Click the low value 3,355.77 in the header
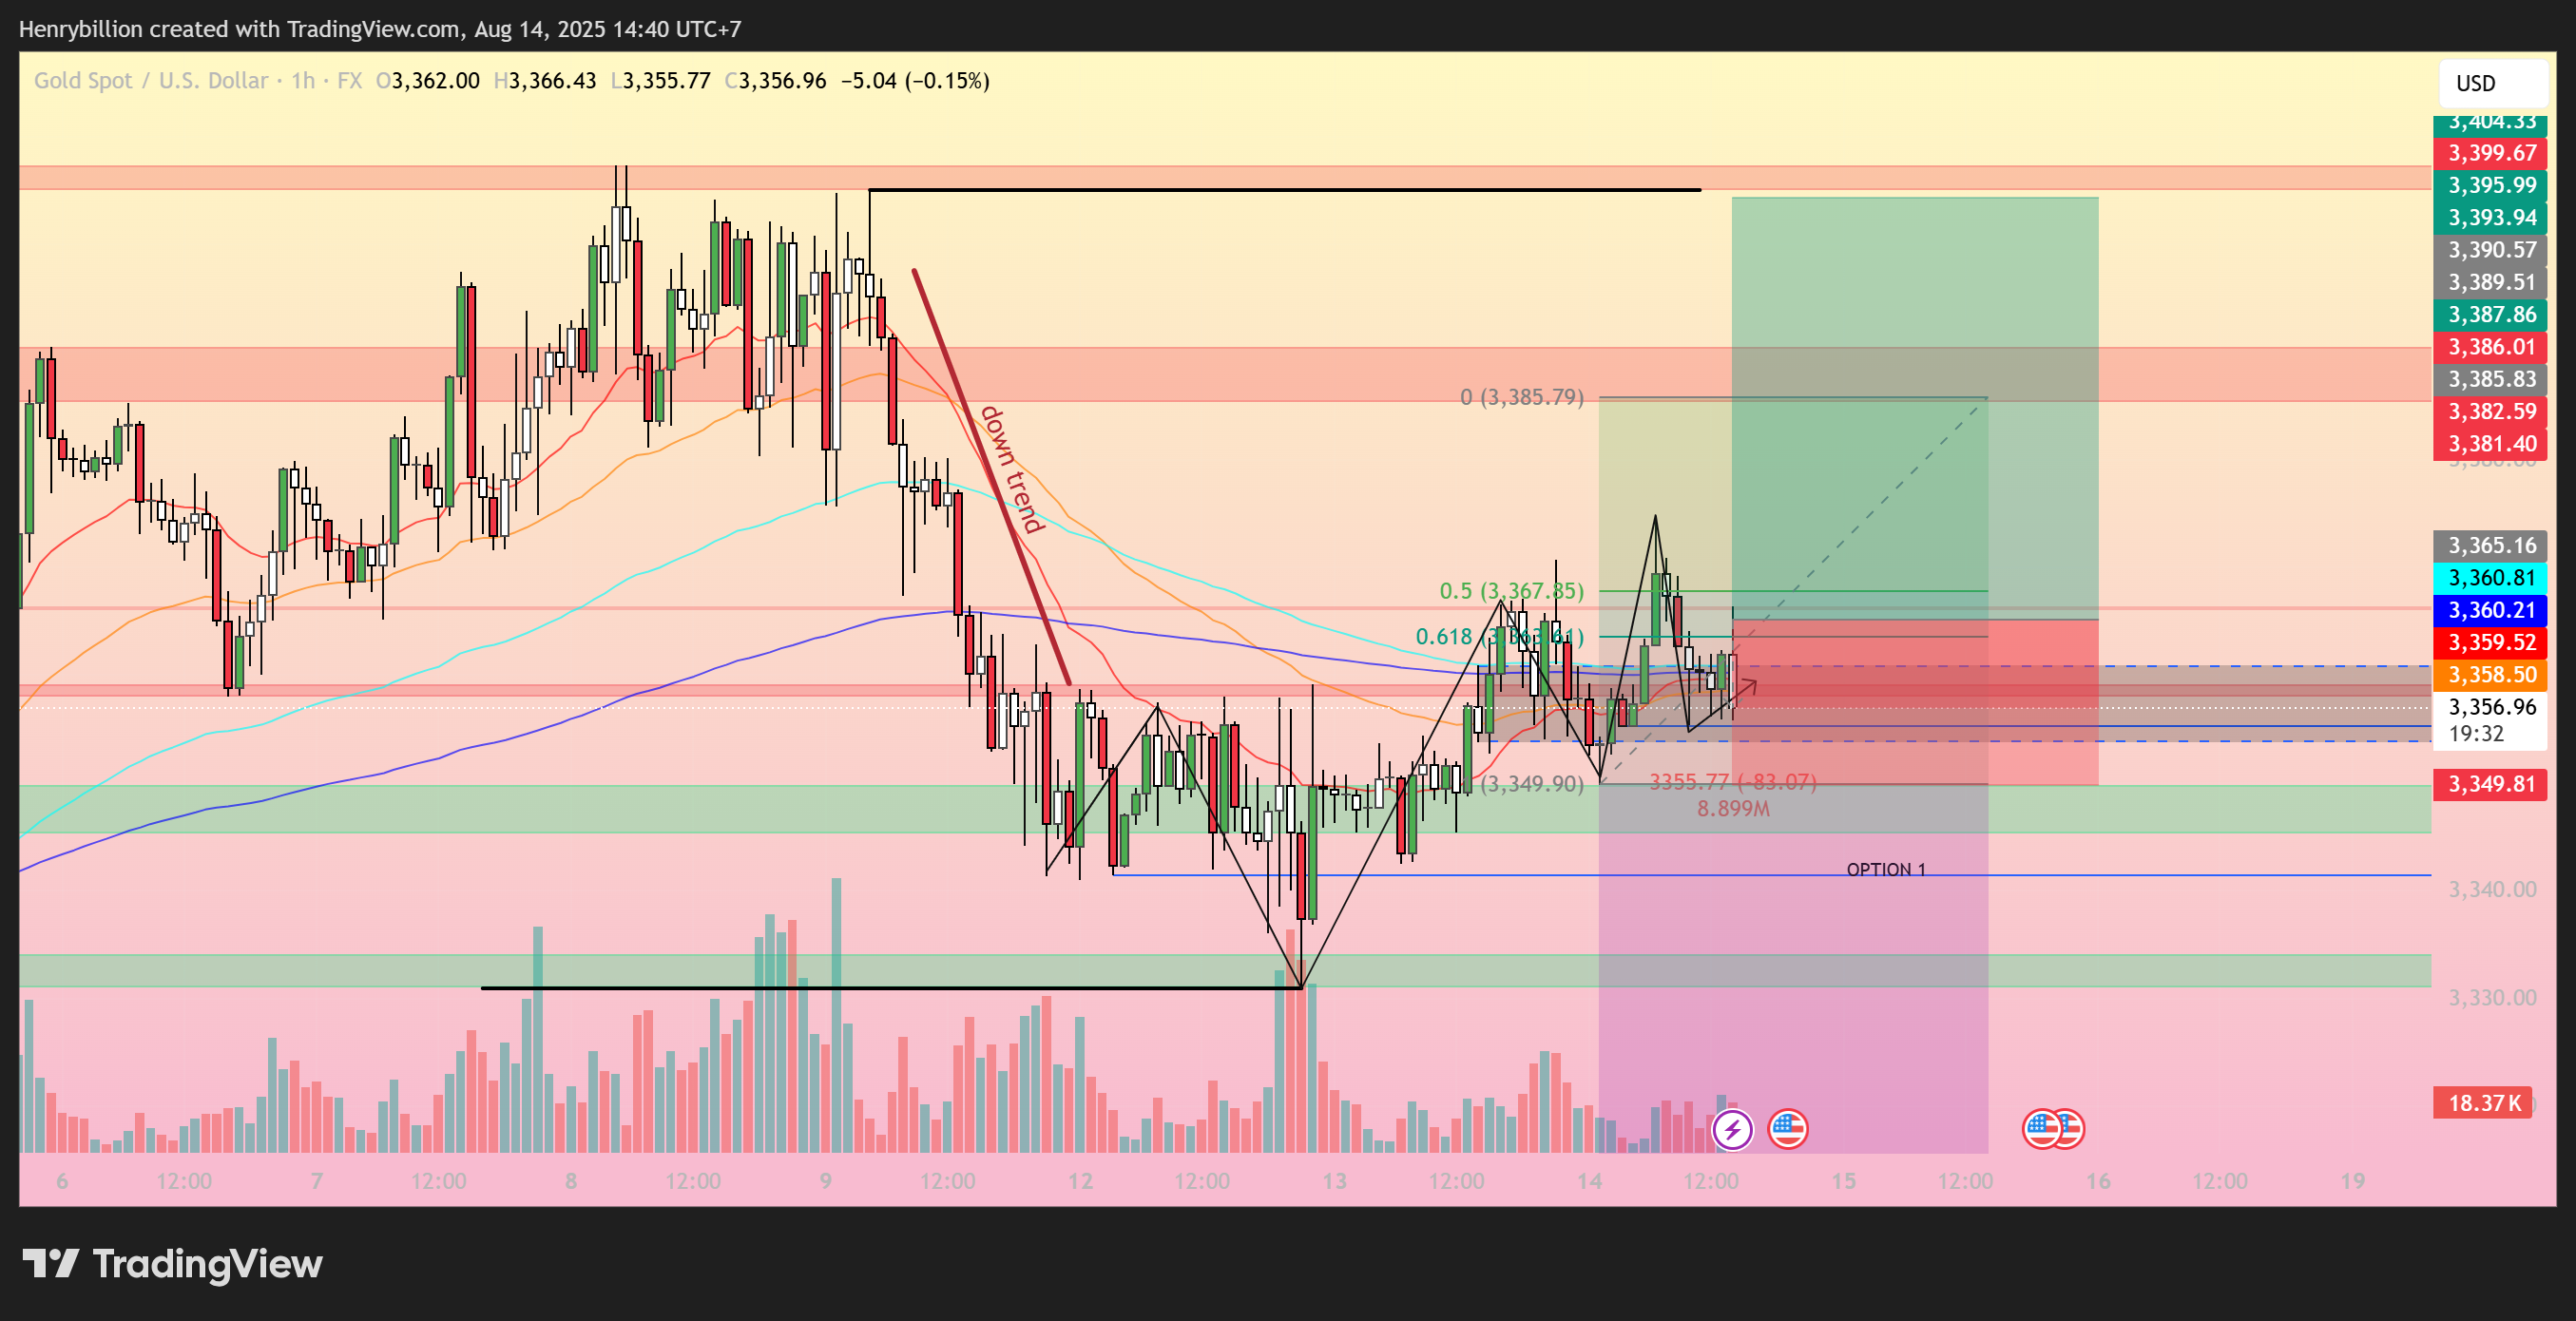Screen dimensions: 2576x1321 coord(666,81)
